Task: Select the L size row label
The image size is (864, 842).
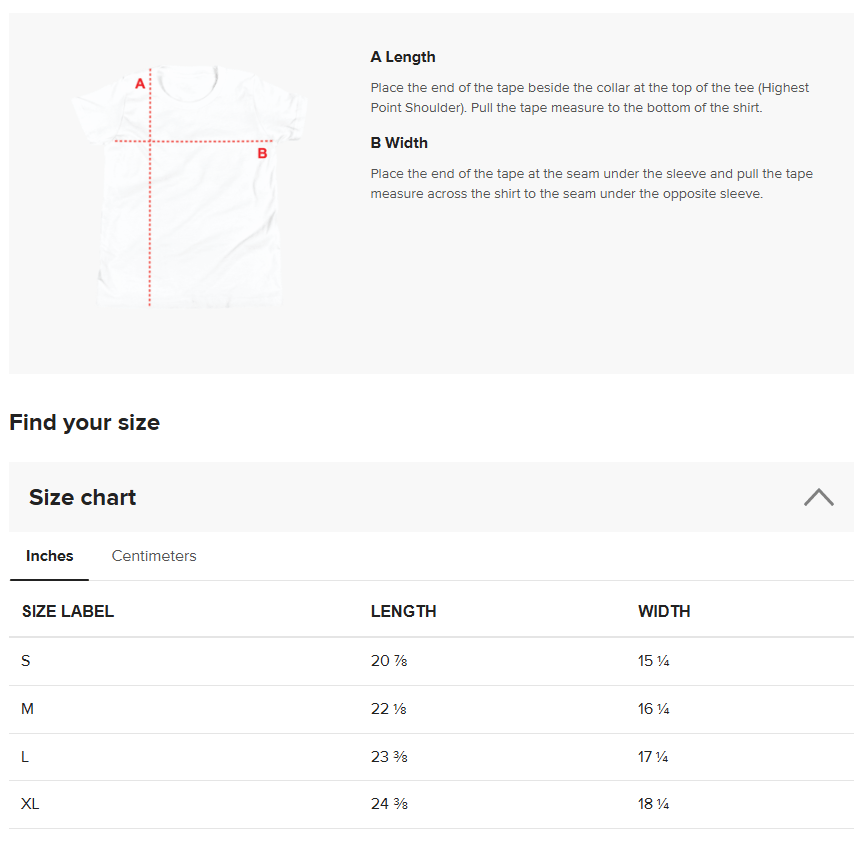Action: pos(26,757)
